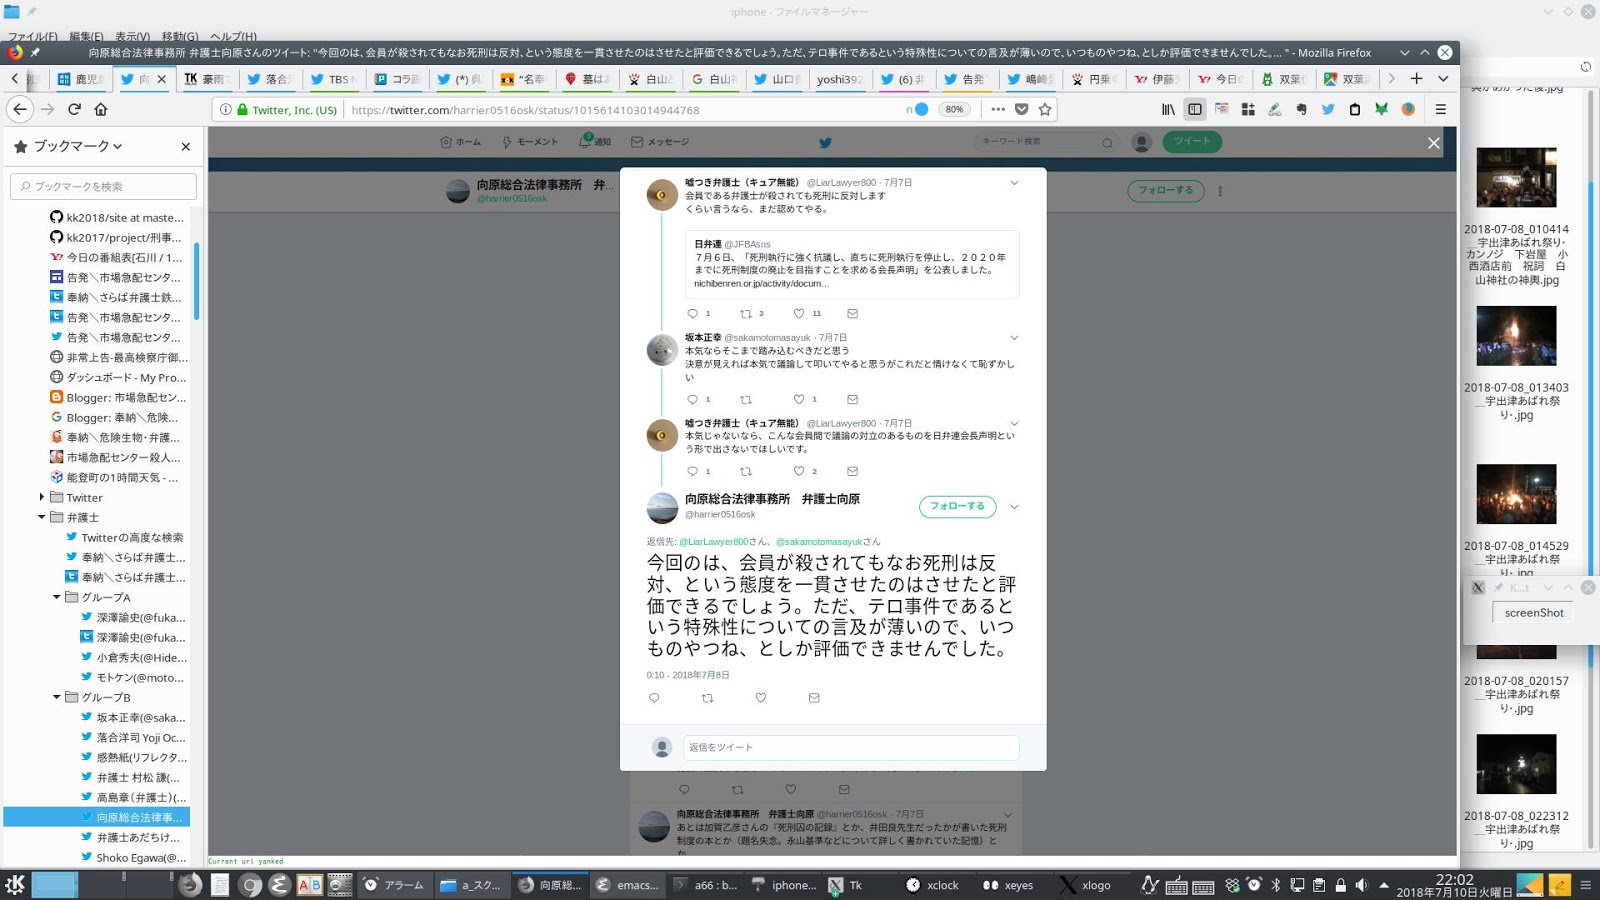The width and height of the screenshot is (1600, 900).
Task: List all tabs dropdown arrow
Action: [1443, 78]
